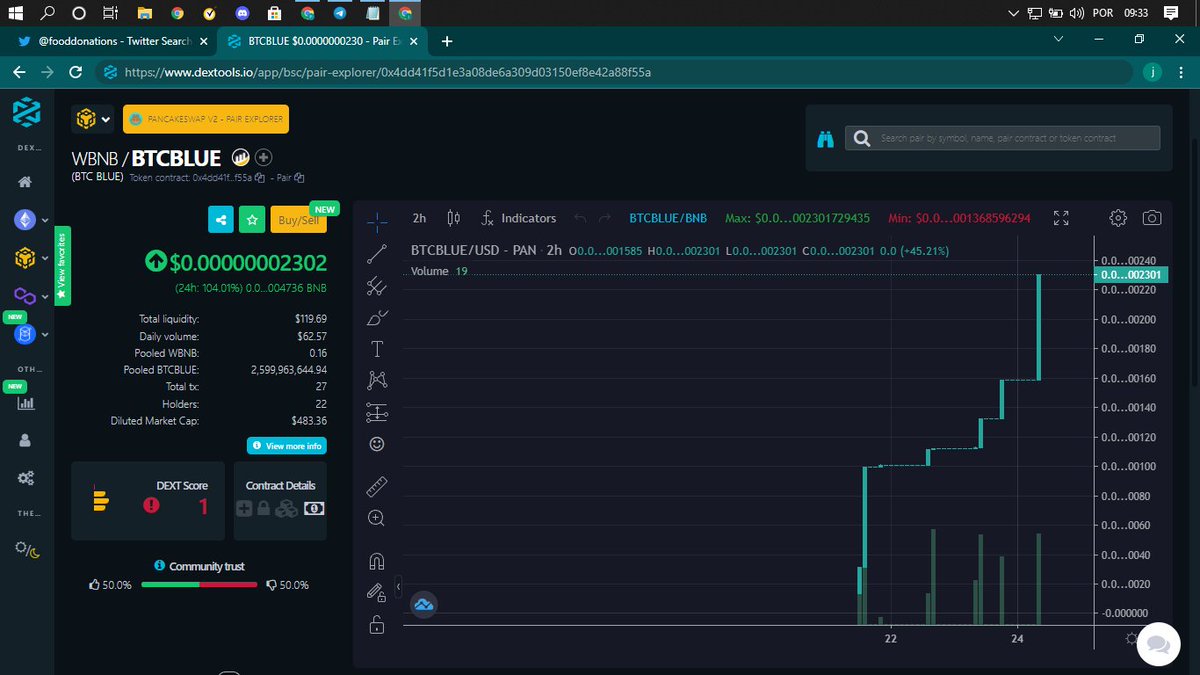Select the Binance Smart Chain sidebar icon
Viewport: 1200px width, 675px height.
[24, 258]
